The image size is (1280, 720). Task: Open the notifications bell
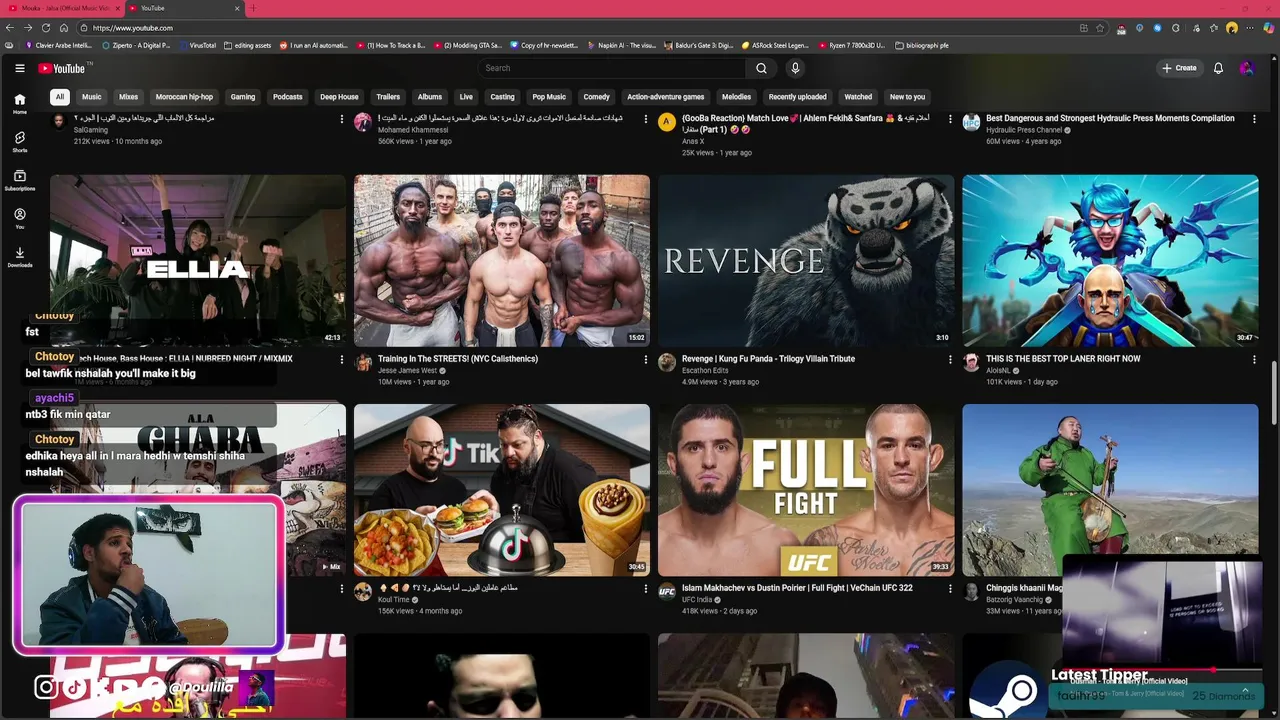click(x=1218, y=68)
